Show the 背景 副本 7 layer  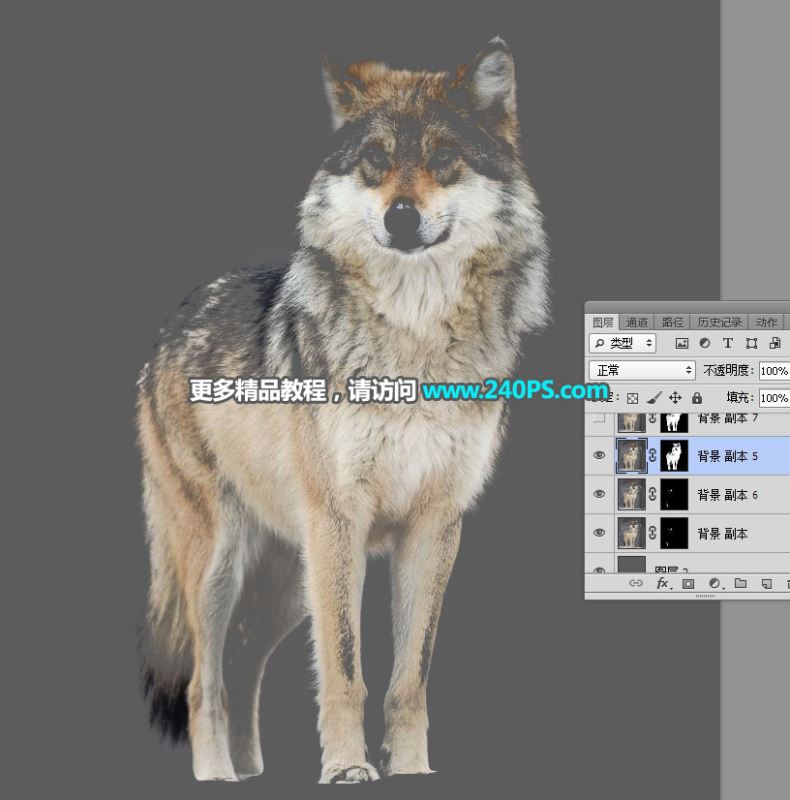pyautogui.click(x=600, y=419)
